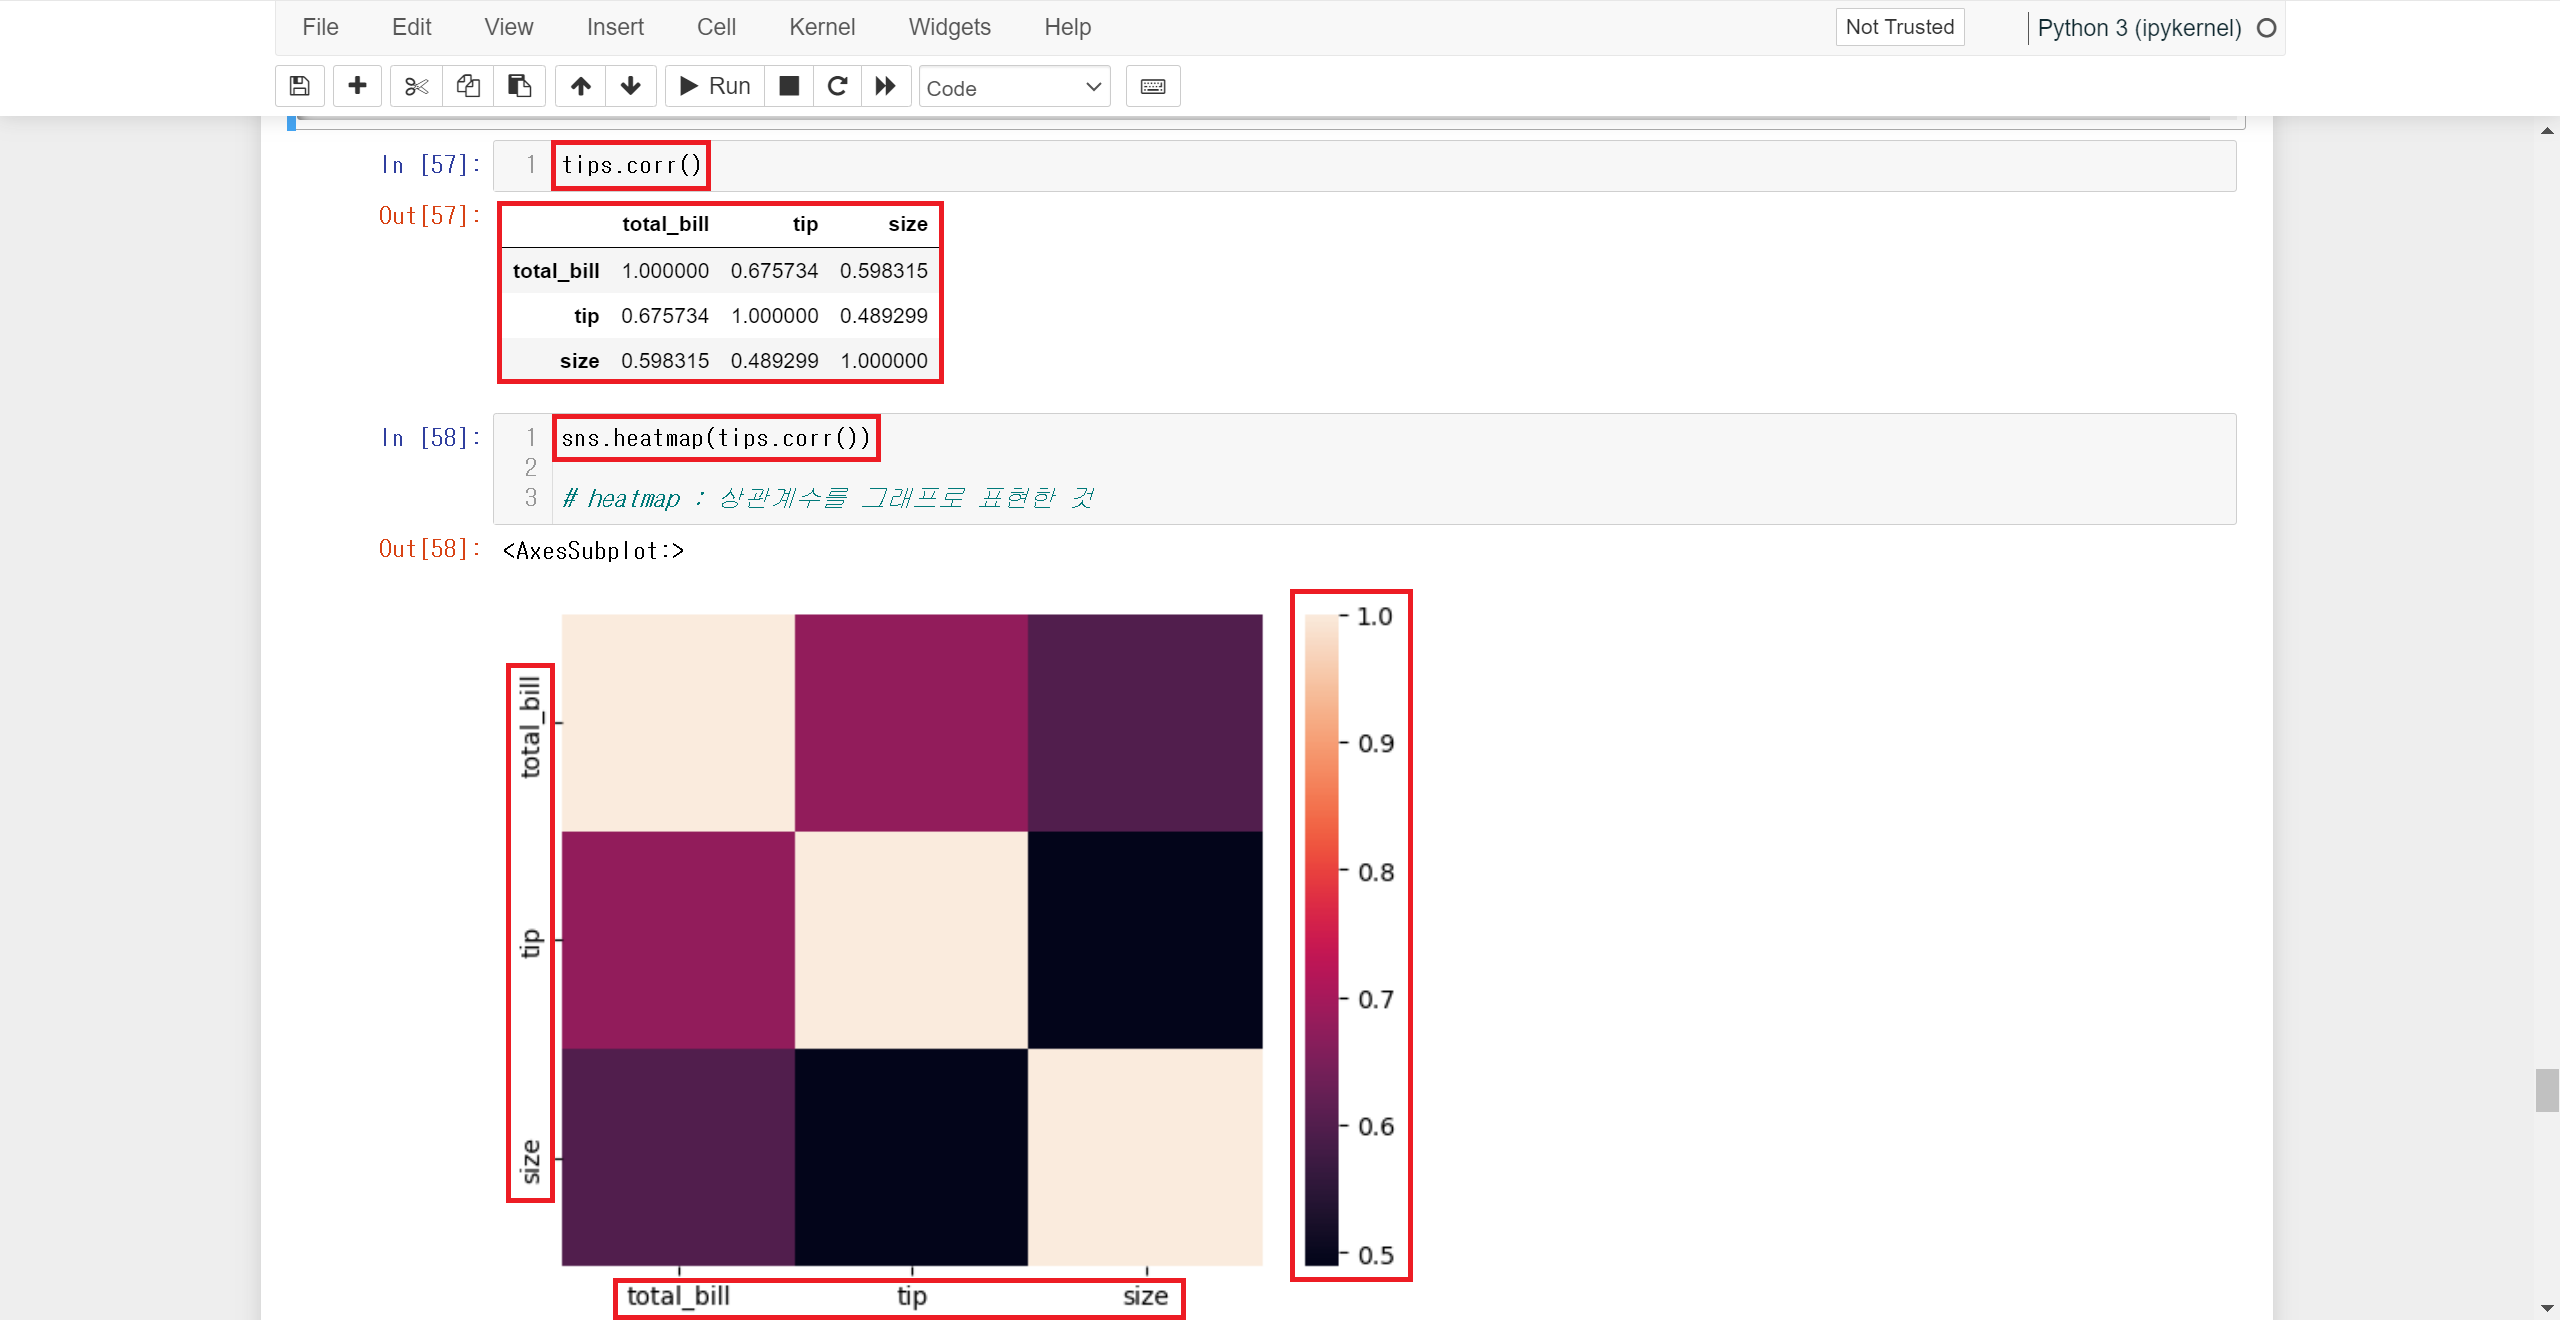Screen dimensions: 2560x1320
Task: Expand the Code cell type dropdown
Action: coord(1014,87)
